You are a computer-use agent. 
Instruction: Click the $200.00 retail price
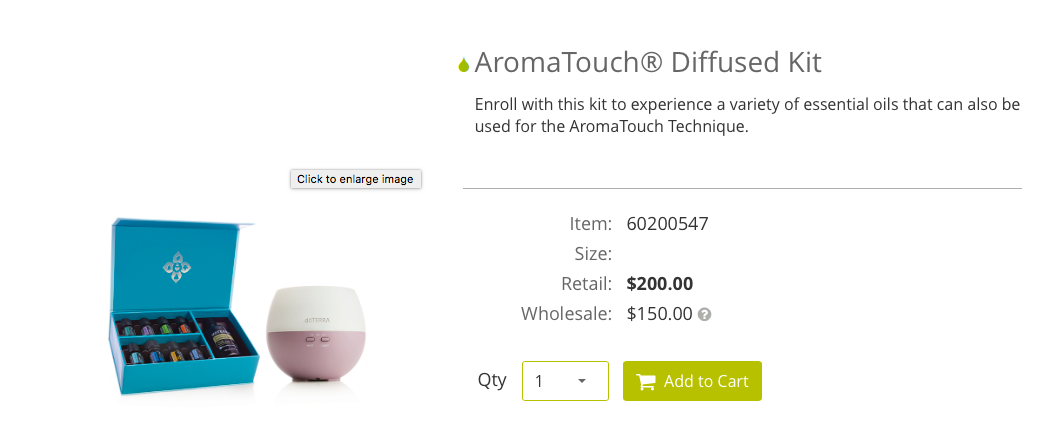coord(659,284)
